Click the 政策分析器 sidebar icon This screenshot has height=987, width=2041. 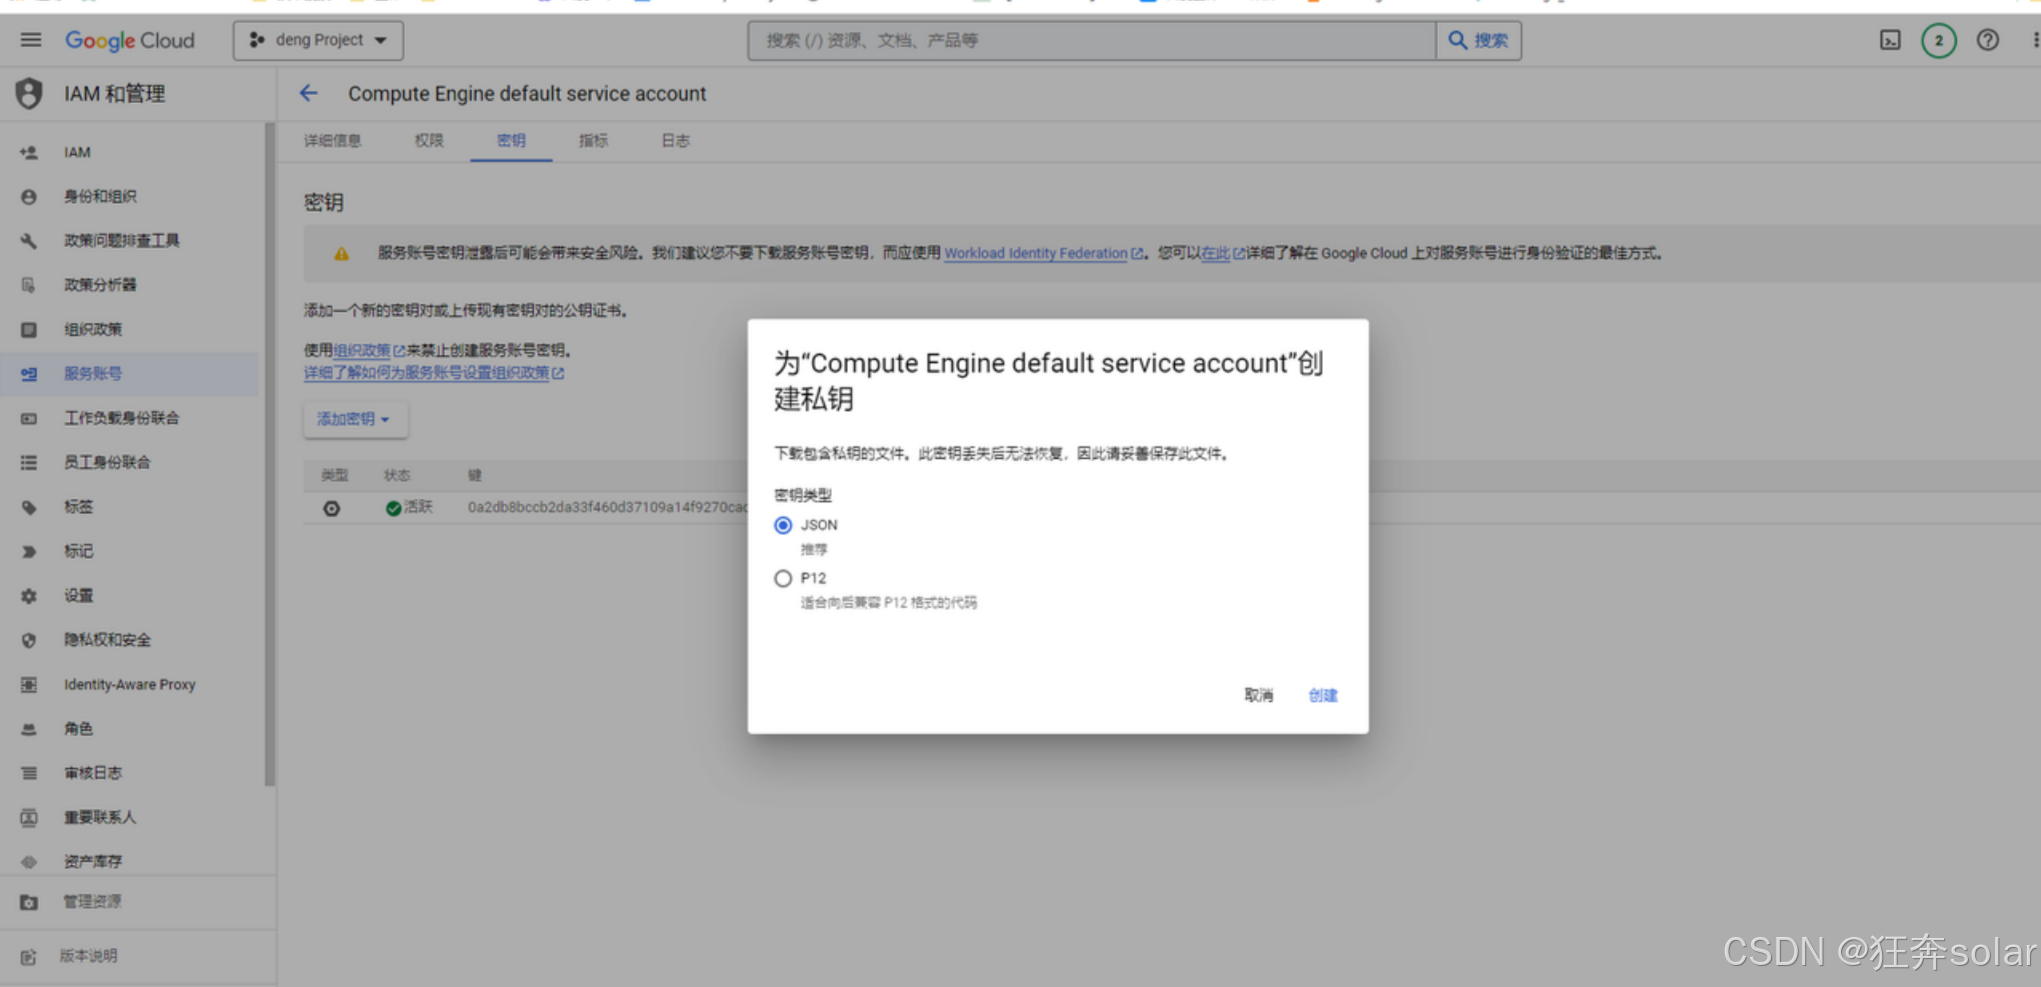coord(29,285)
